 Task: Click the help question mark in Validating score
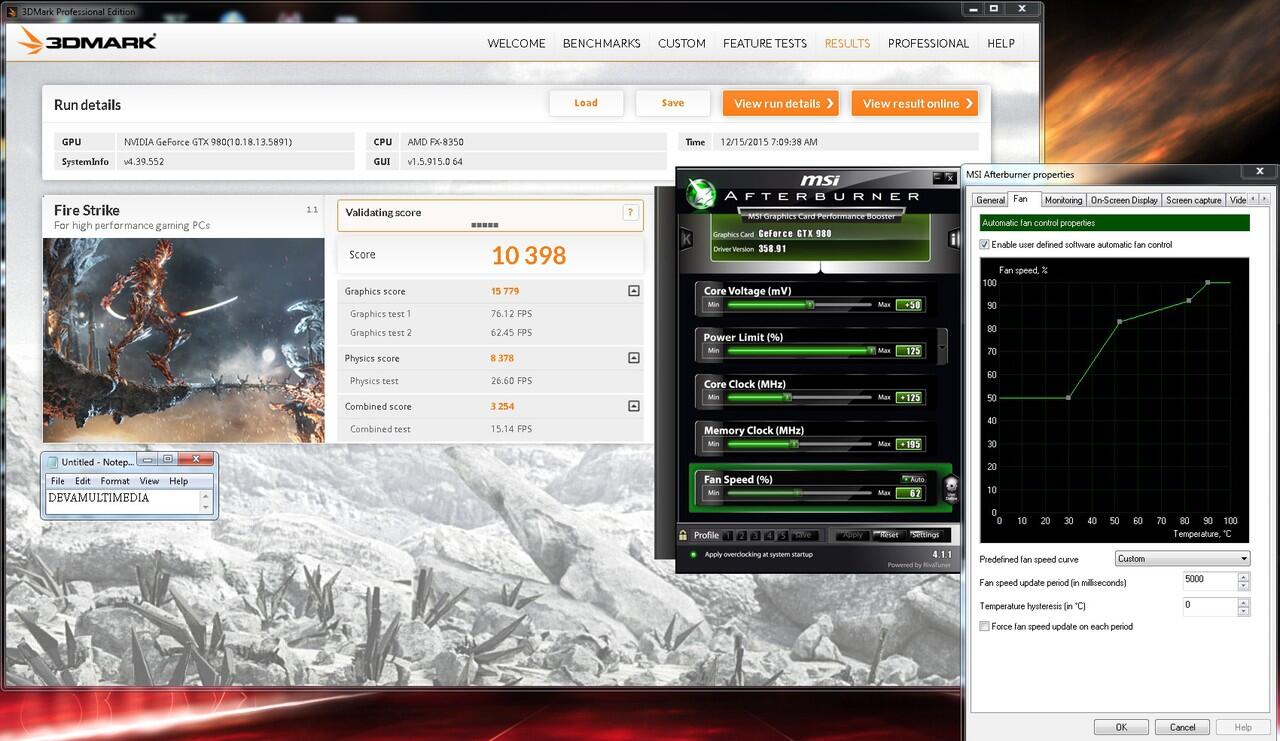click(630, 212)
